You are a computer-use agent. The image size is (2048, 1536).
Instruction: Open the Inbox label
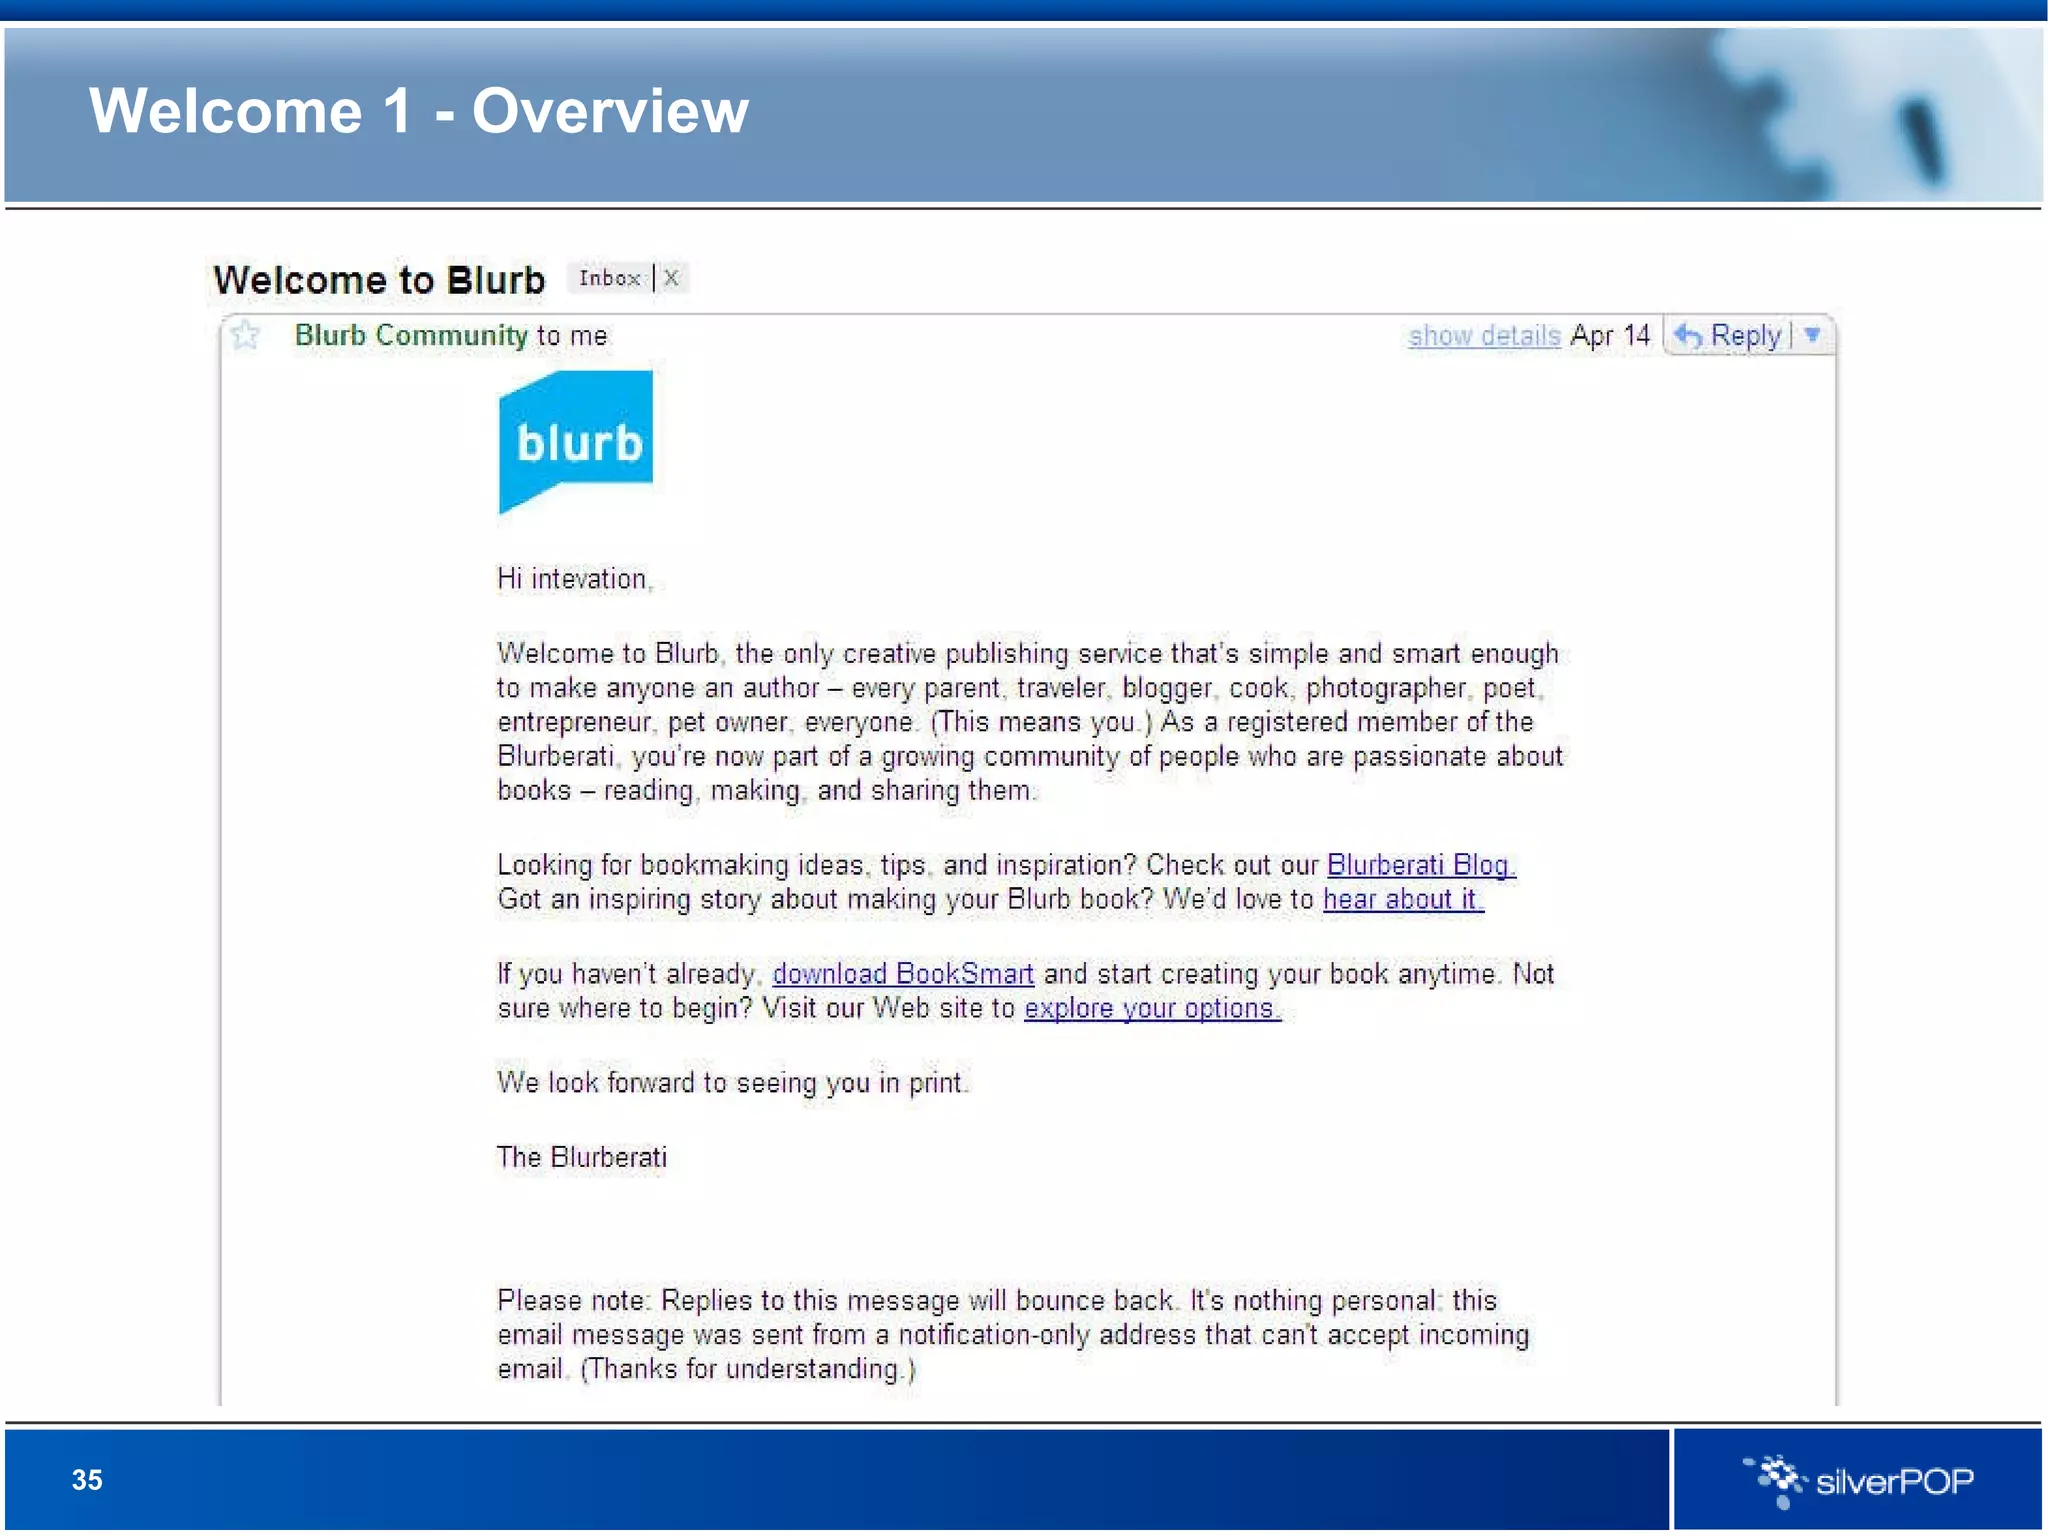pos(609,278)
